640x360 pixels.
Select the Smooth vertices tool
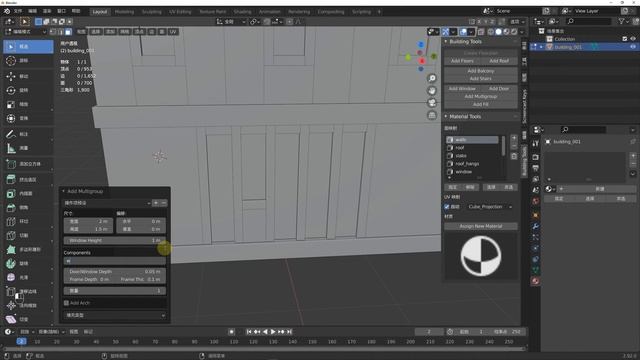tap(28, 277)
